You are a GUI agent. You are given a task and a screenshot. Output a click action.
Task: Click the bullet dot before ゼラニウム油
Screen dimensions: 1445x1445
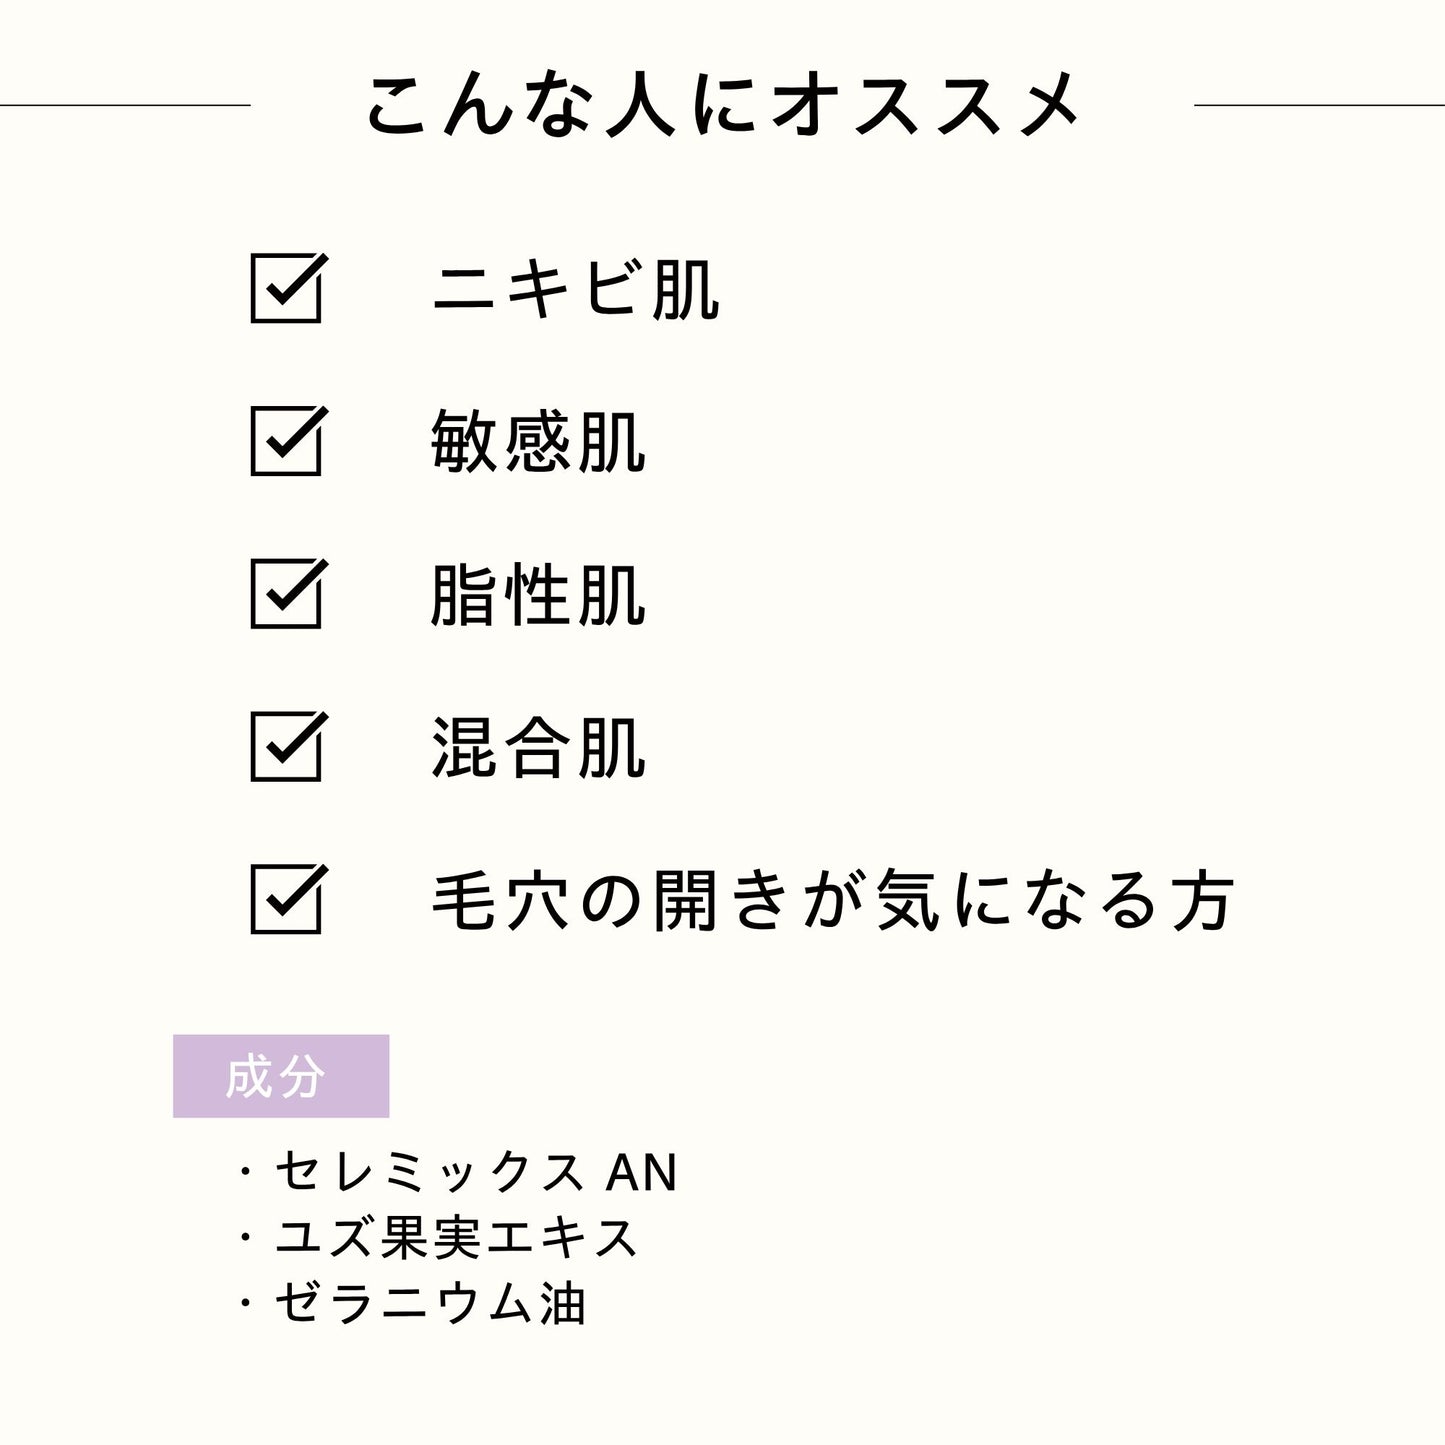245,1304
